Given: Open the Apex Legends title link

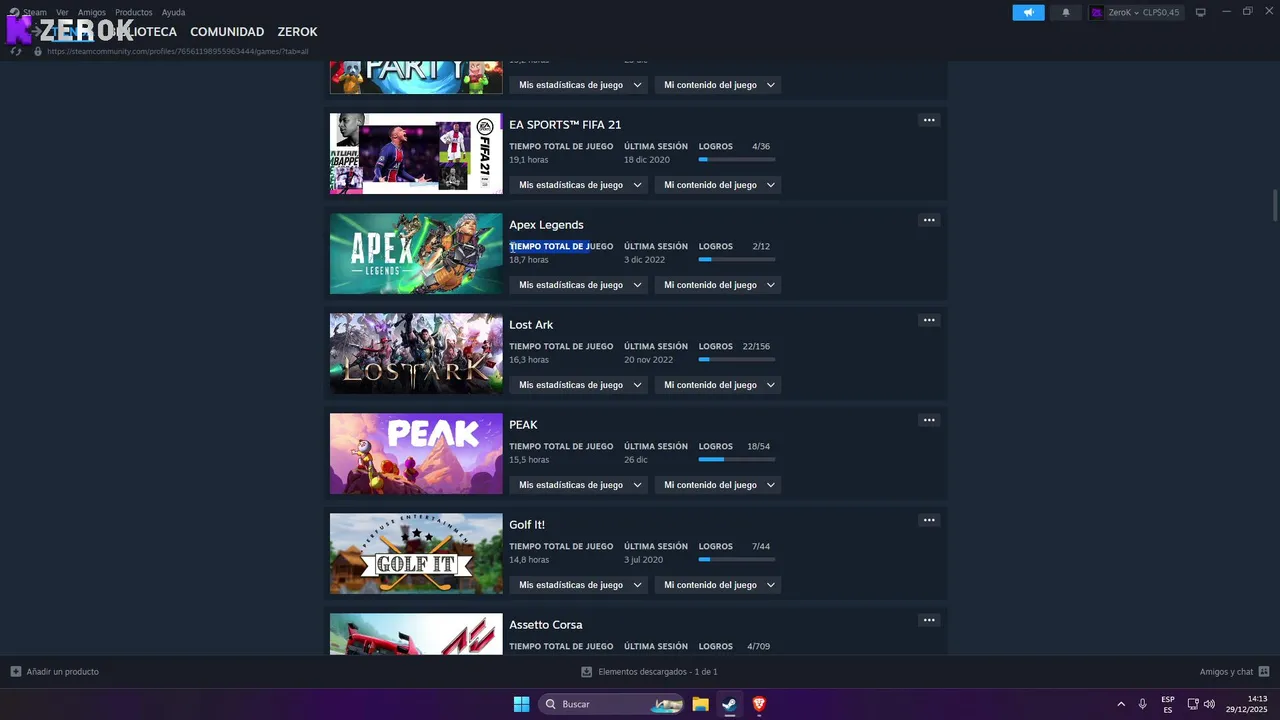Looking at the screenshot, I should [546, 225].
